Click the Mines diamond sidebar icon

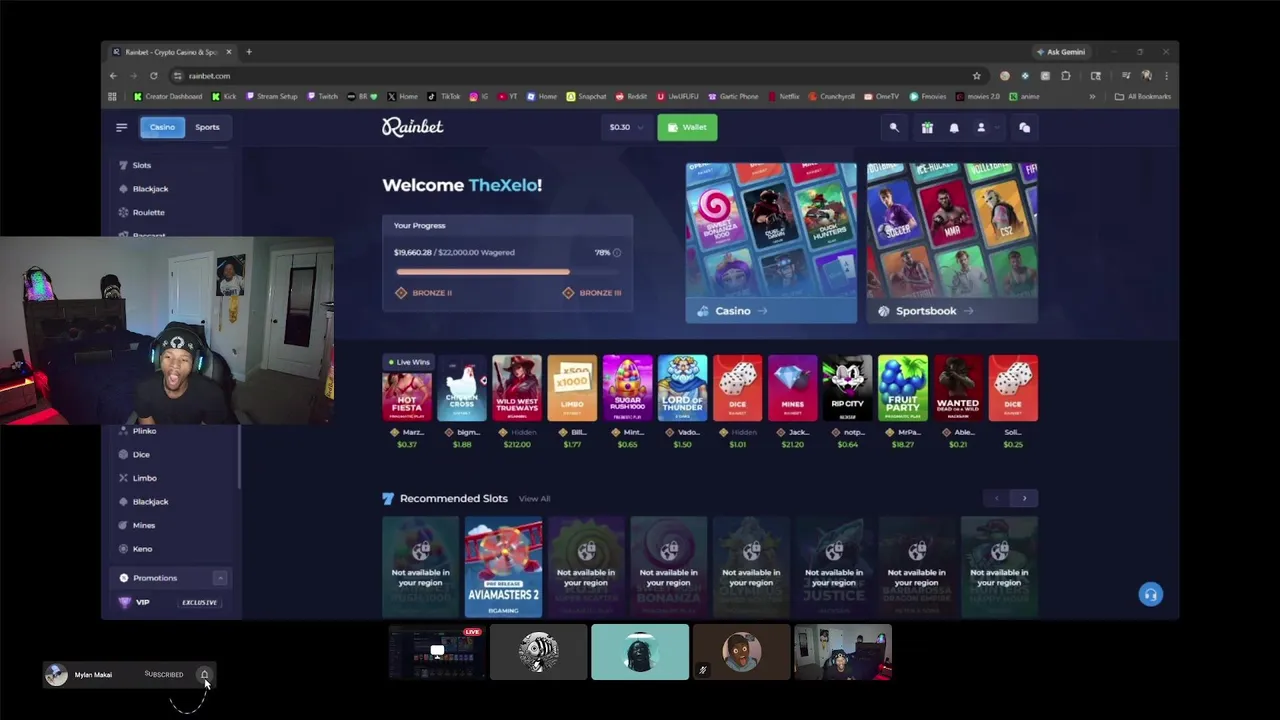click(123, 525)
